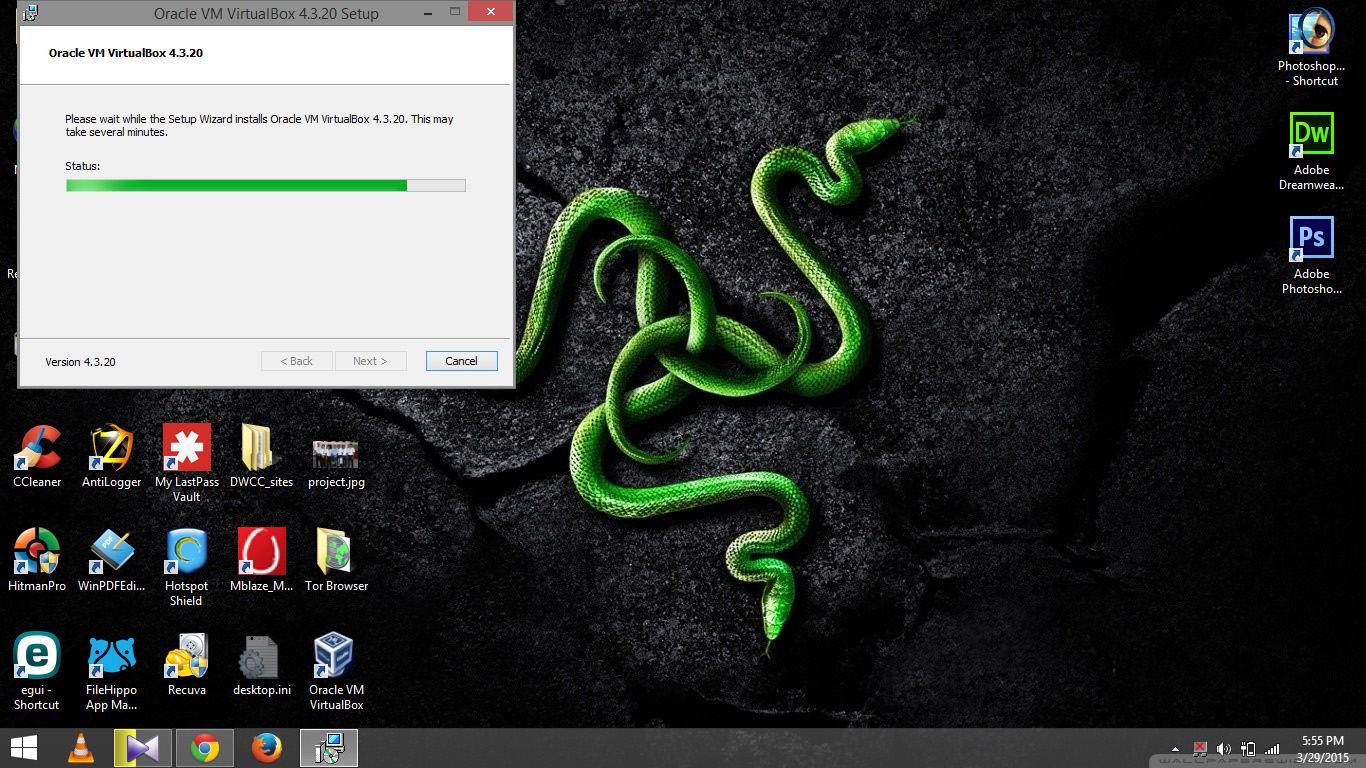
Task: Select the WinPDFEditor shortcut icon
Action: pos(112,560)
